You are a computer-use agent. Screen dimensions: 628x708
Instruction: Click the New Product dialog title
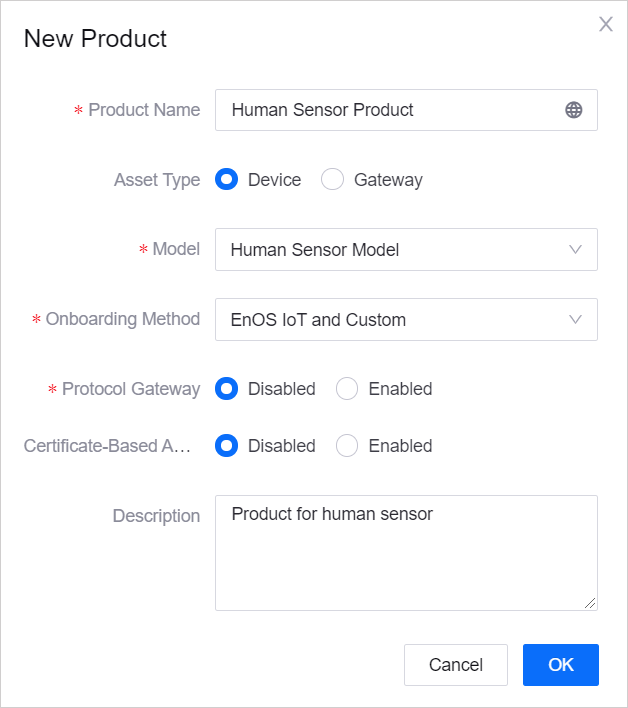click(x=95, y=39)
